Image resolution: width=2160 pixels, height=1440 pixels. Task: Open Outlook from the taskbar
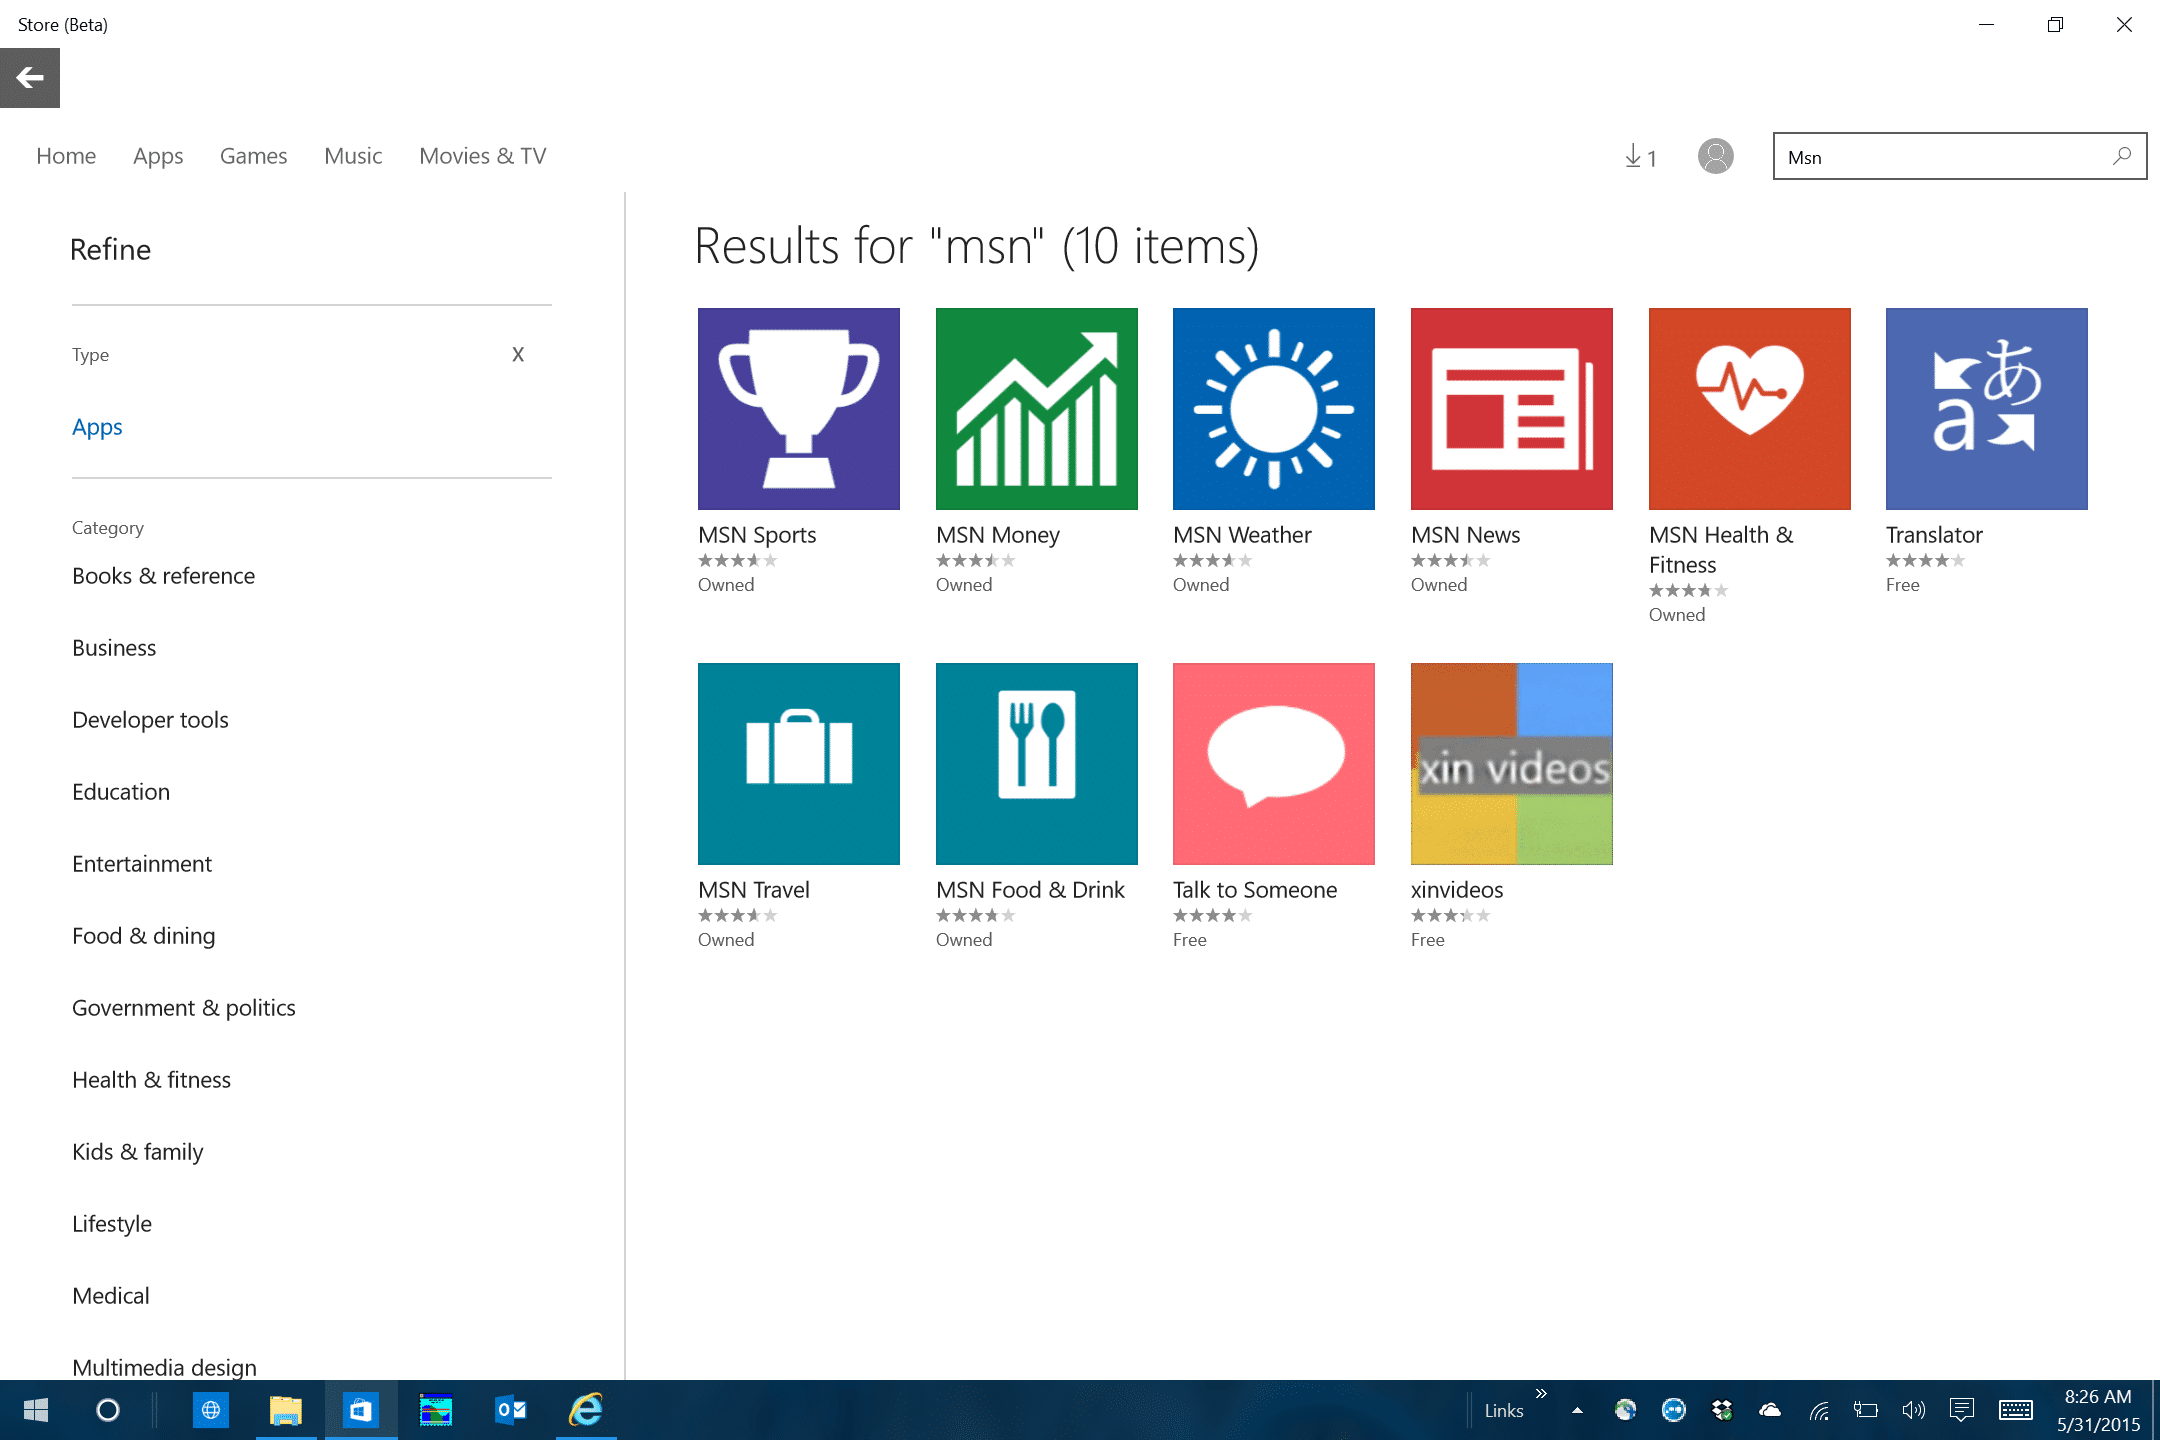click(511, 1410)
